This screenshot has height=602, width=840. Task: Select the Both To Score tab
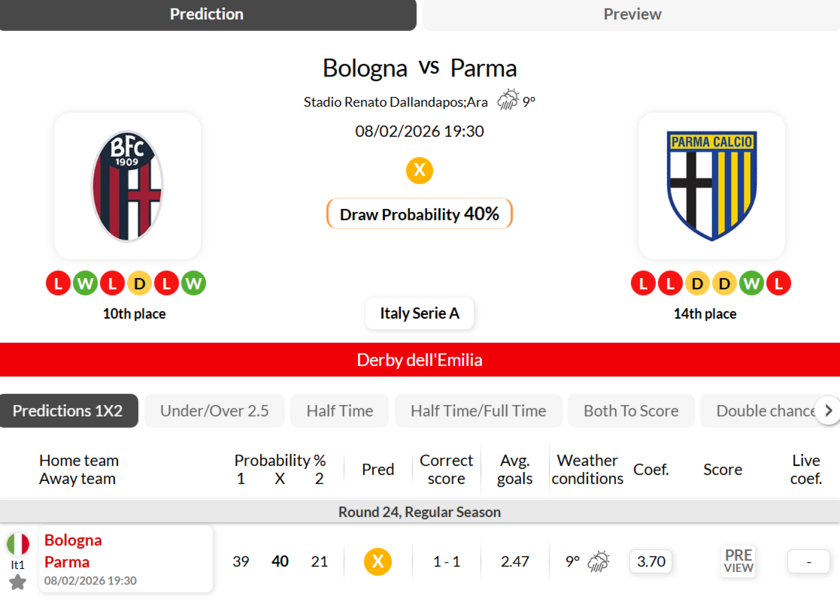click(630, 411)
